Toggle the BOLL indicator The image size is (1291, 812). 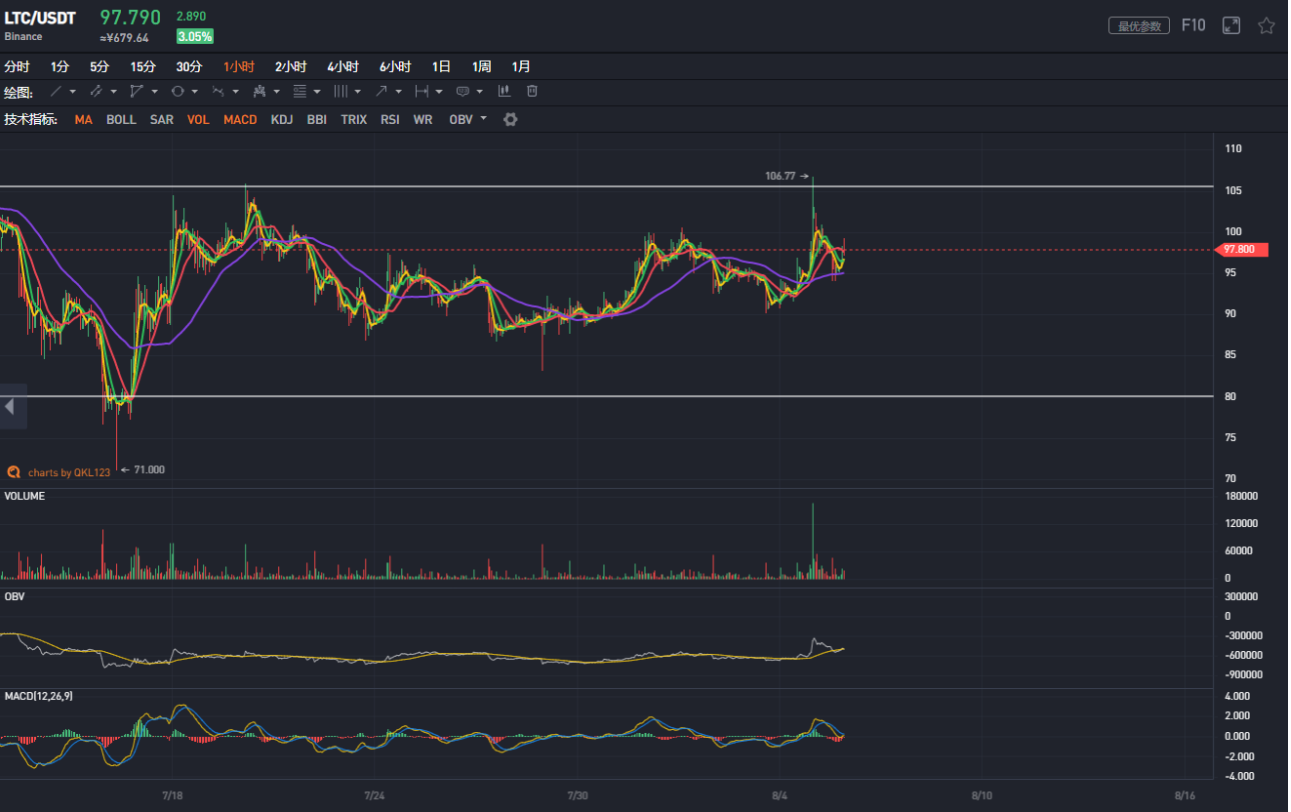point(121,119)
